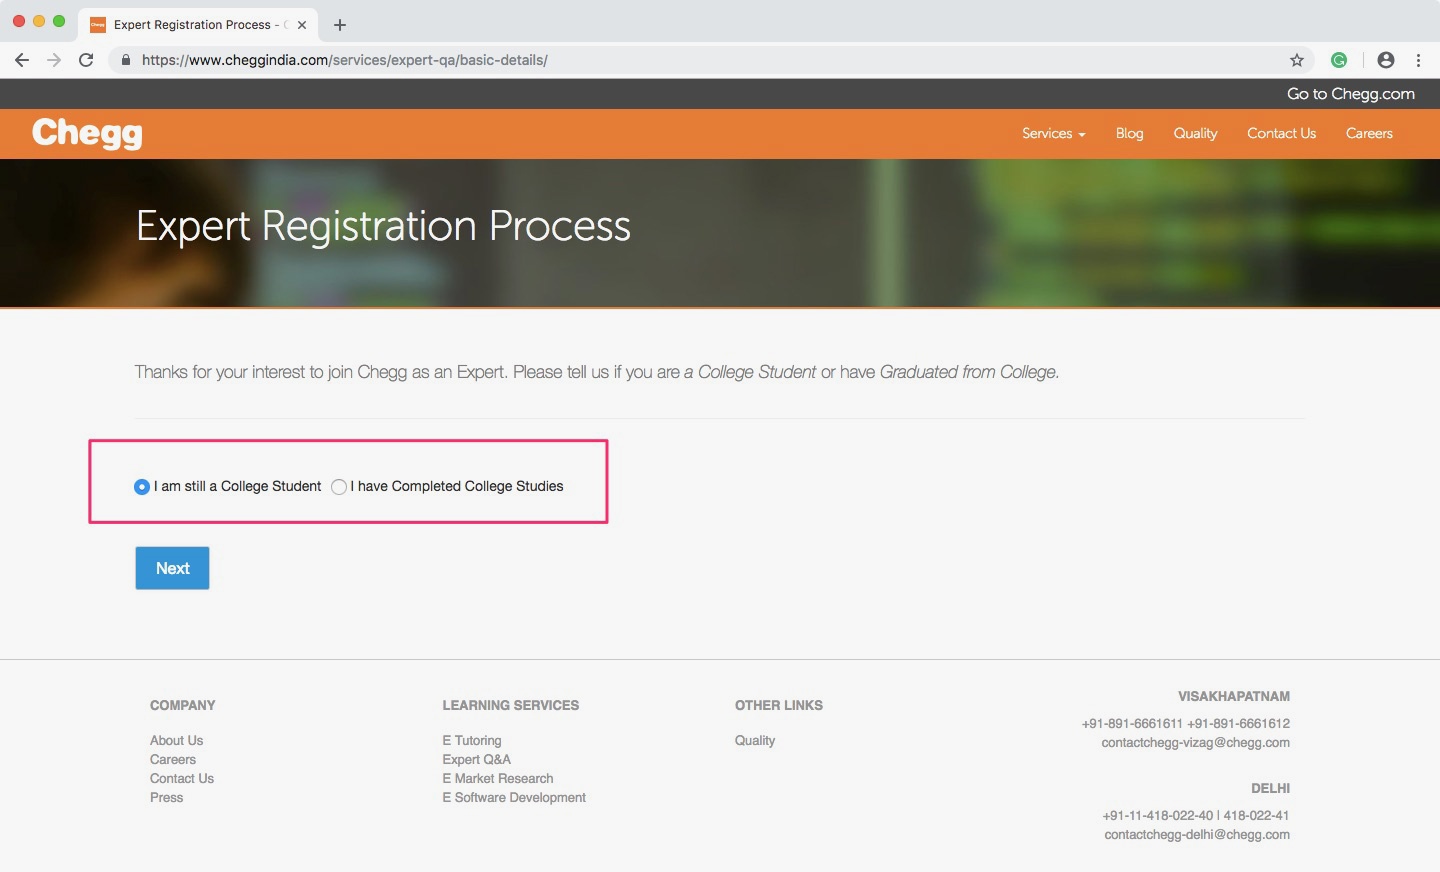Screen dimensions: 1440x872
Task: Click the VISAKHAPATNAM office heading
Action: point(1233,697)
